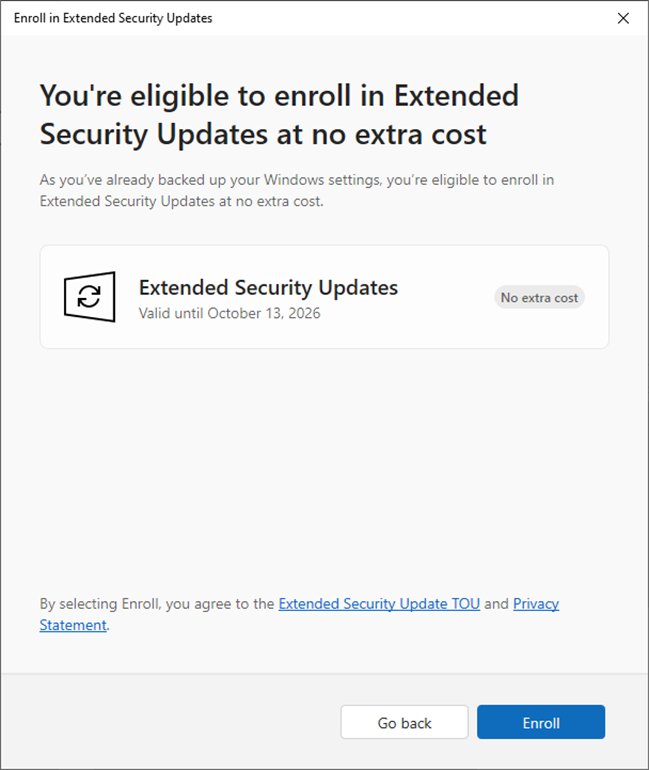
Task: Click the empty footer area left of Go back
Action: pyautogui.click(x=170, y=723)
